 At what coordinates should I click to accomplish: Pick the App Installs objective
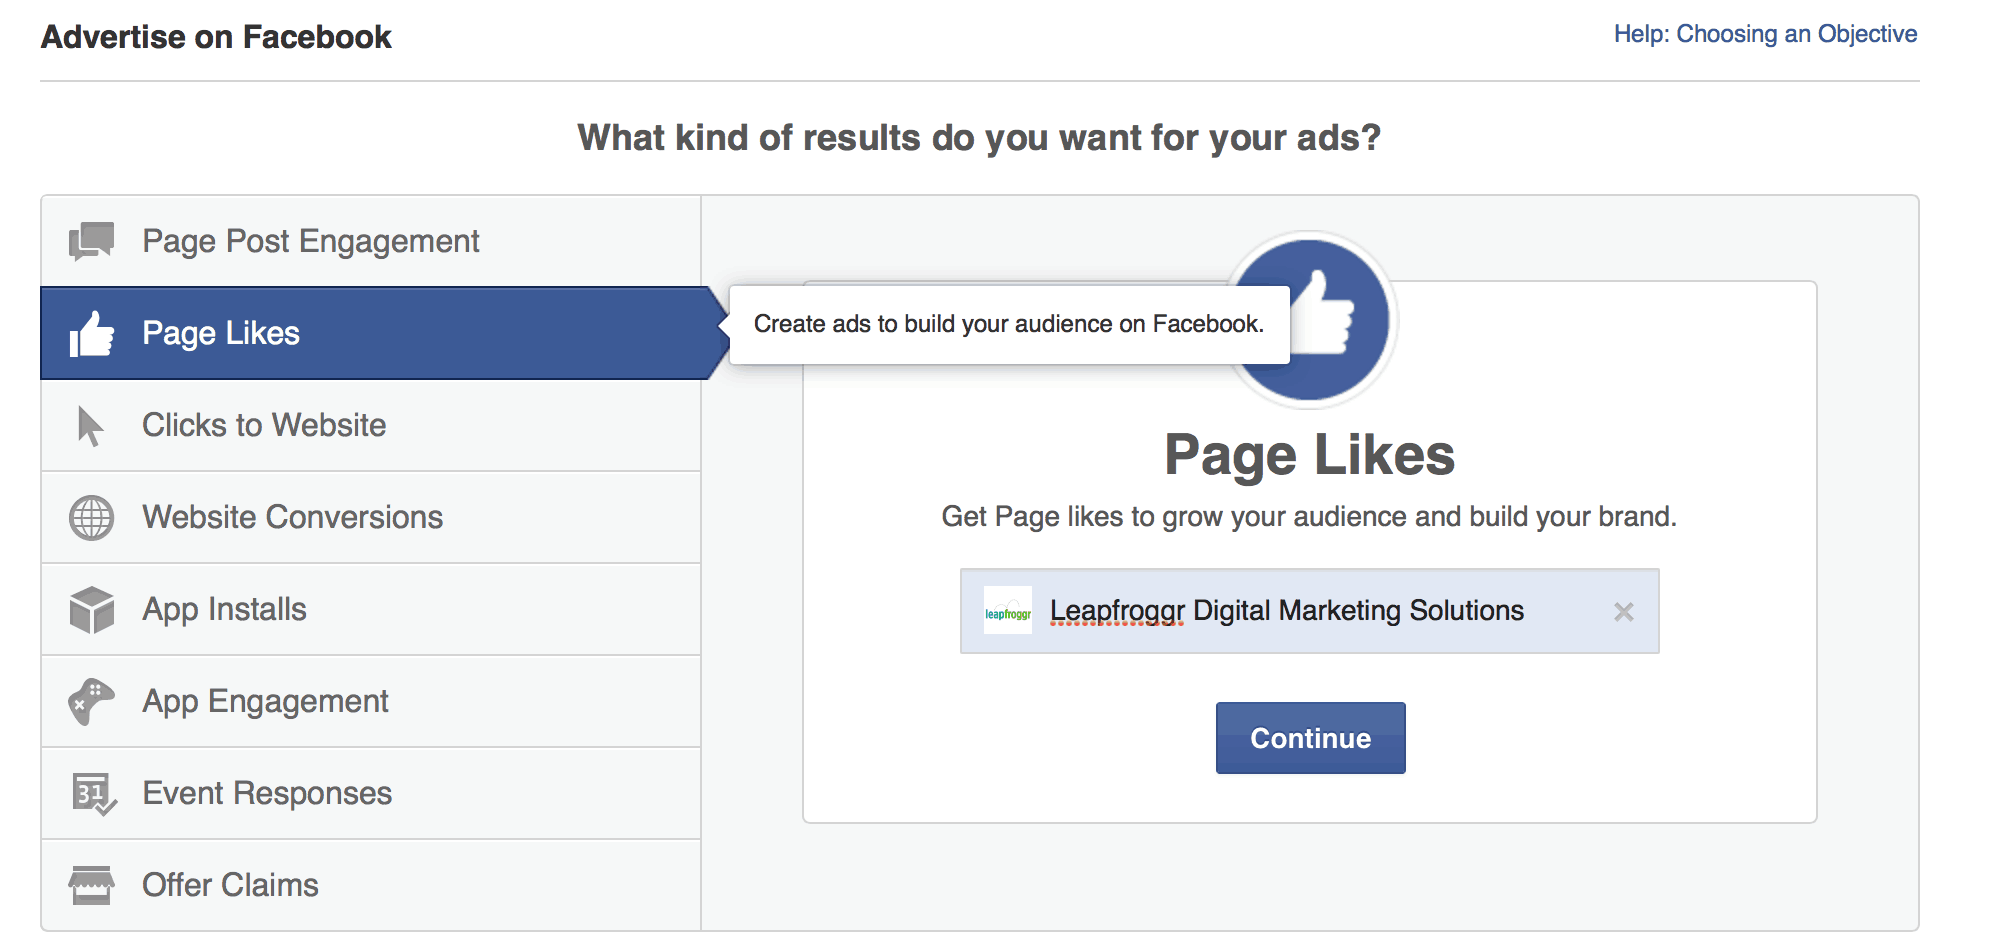[371, 609]
